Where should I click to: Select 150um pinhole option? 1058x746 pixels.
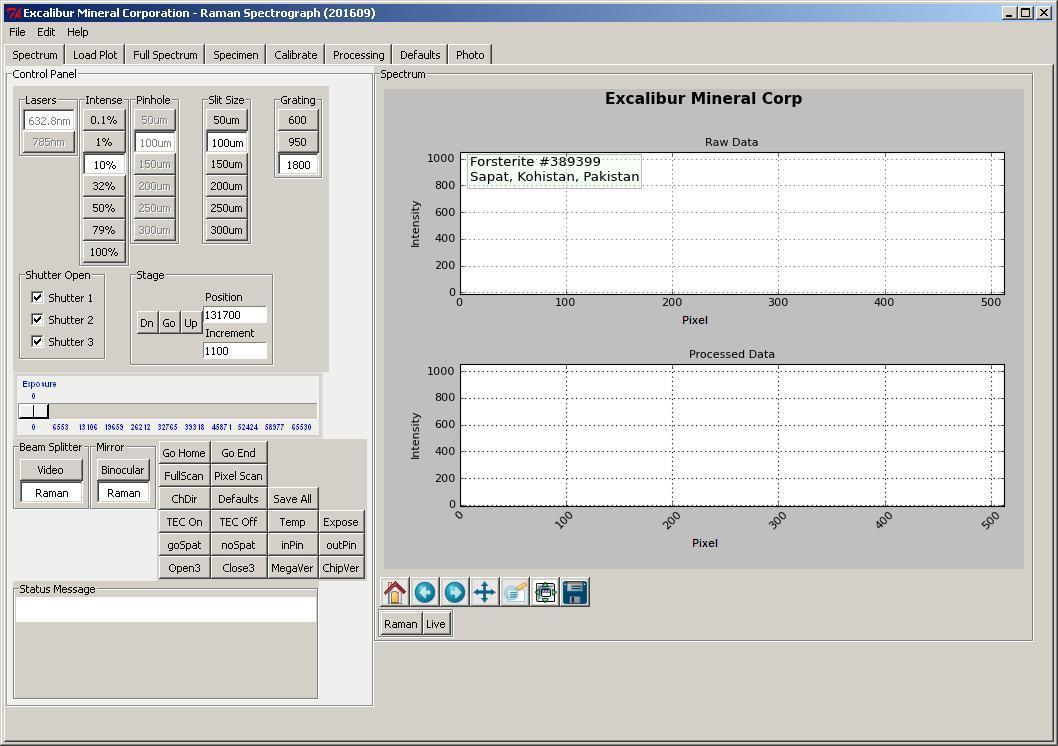pyautogui.click(x=155, y=164)
